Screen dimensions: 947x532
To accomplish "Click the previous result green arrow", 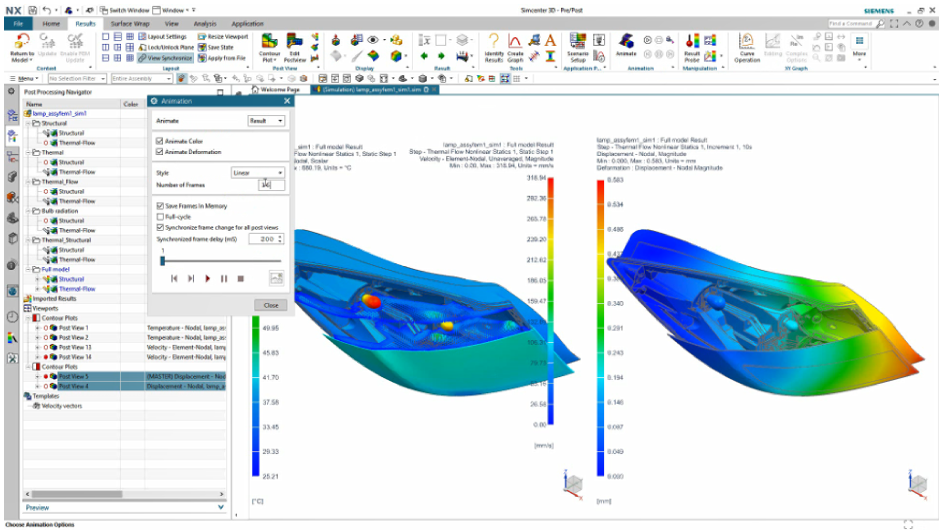I will [424, 56].
